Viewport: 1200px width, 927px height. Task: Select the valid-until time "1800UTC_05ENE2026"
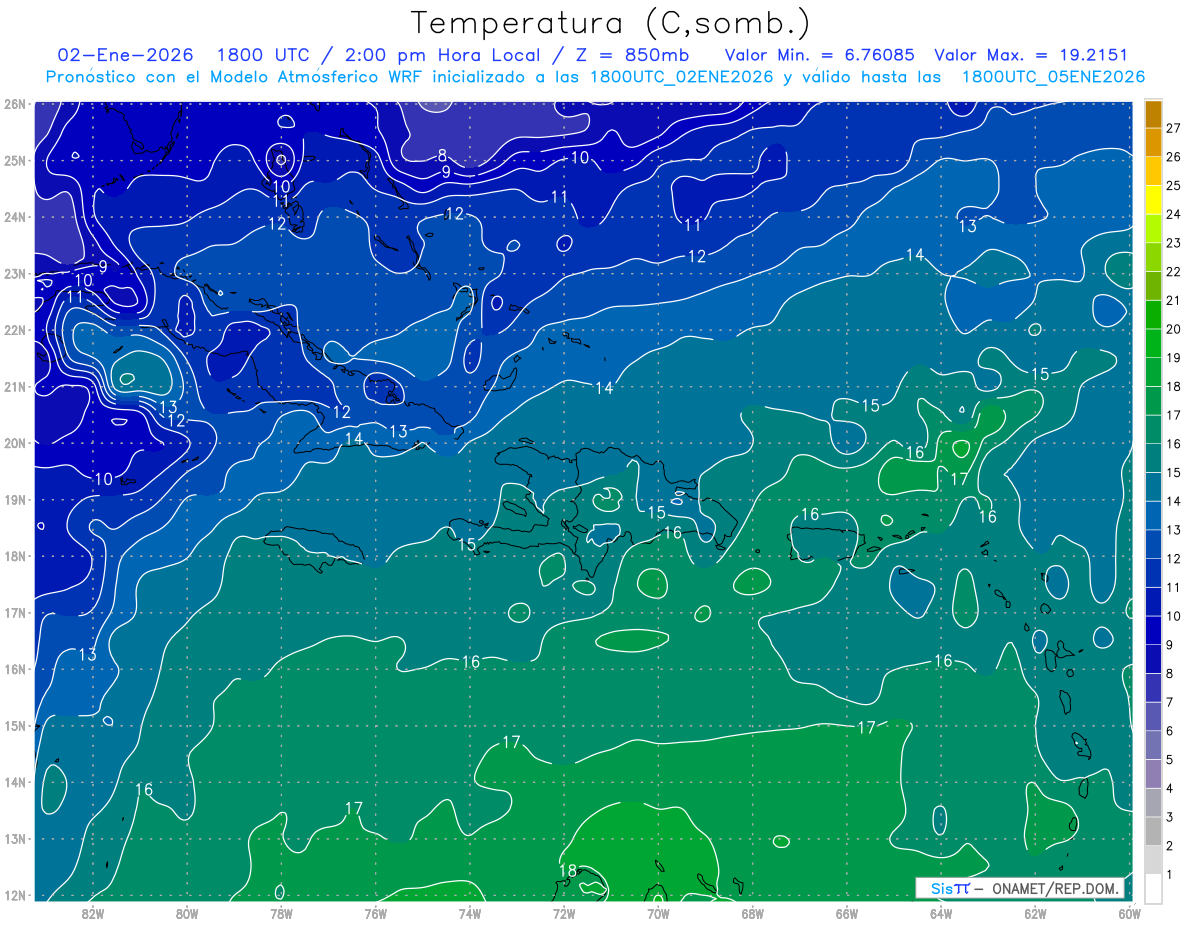point(1053,77)
